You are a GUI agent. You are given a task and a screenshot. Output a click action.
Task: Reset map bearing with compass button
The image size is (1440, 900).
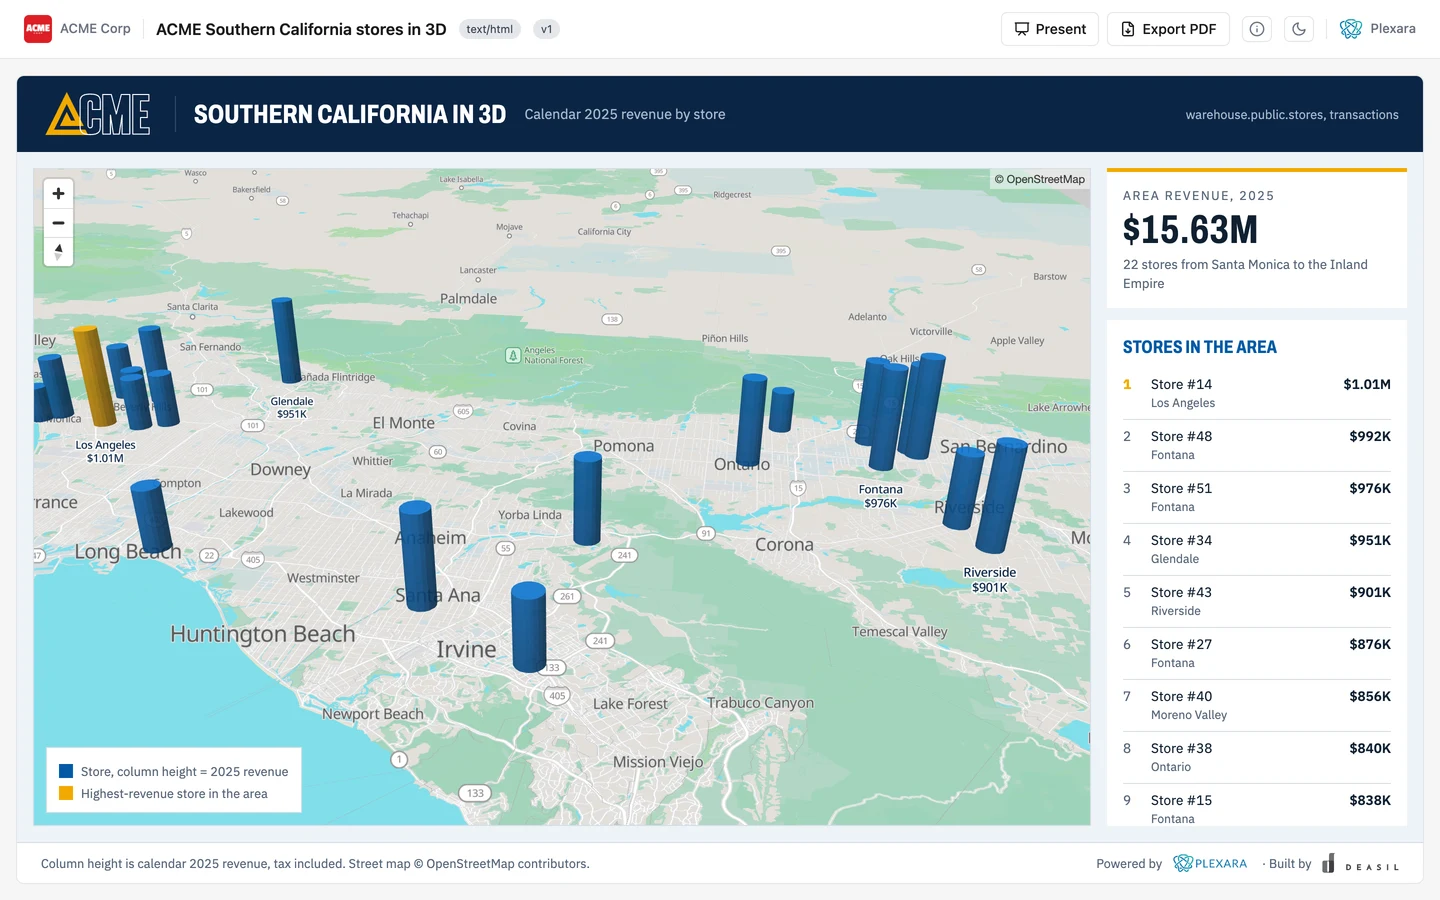point(58,251)
